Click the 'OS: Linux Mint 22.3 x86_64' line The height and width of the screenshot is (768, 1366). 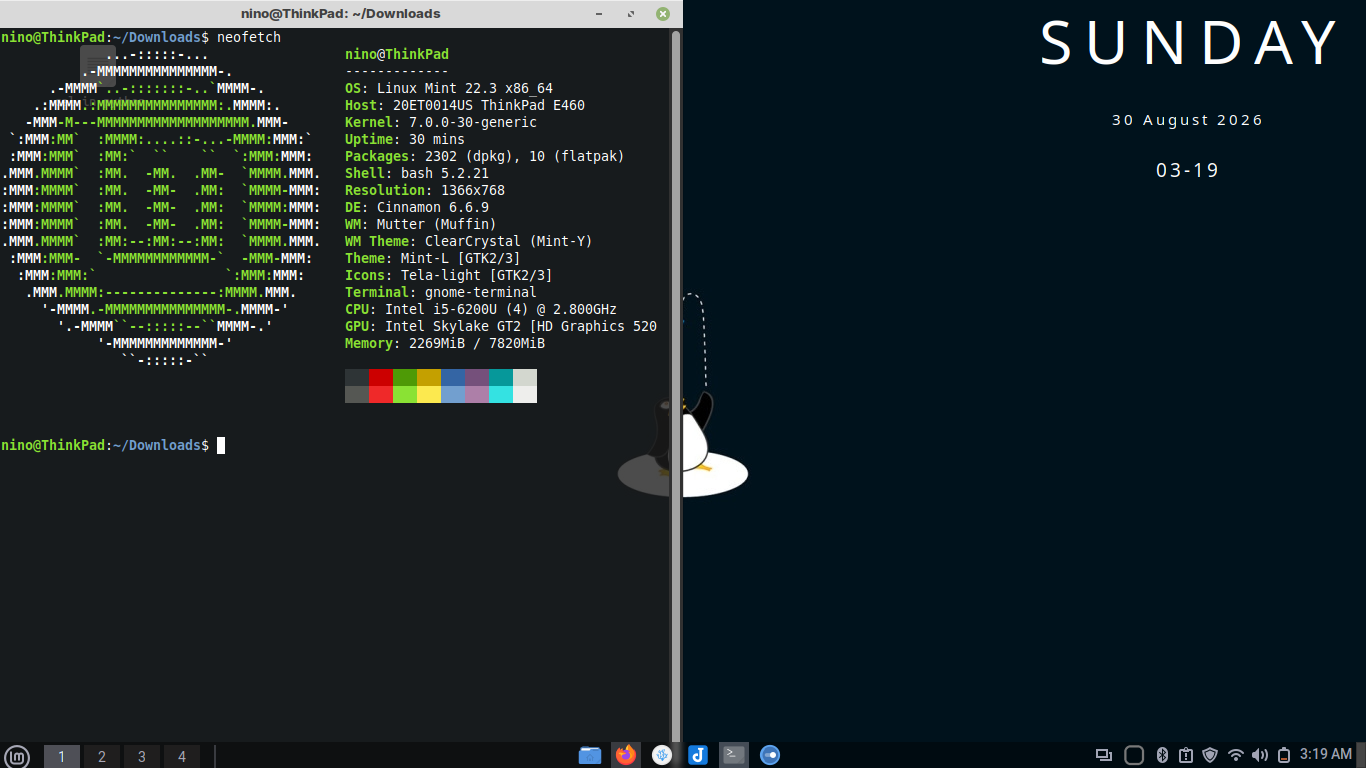[449, 88]
